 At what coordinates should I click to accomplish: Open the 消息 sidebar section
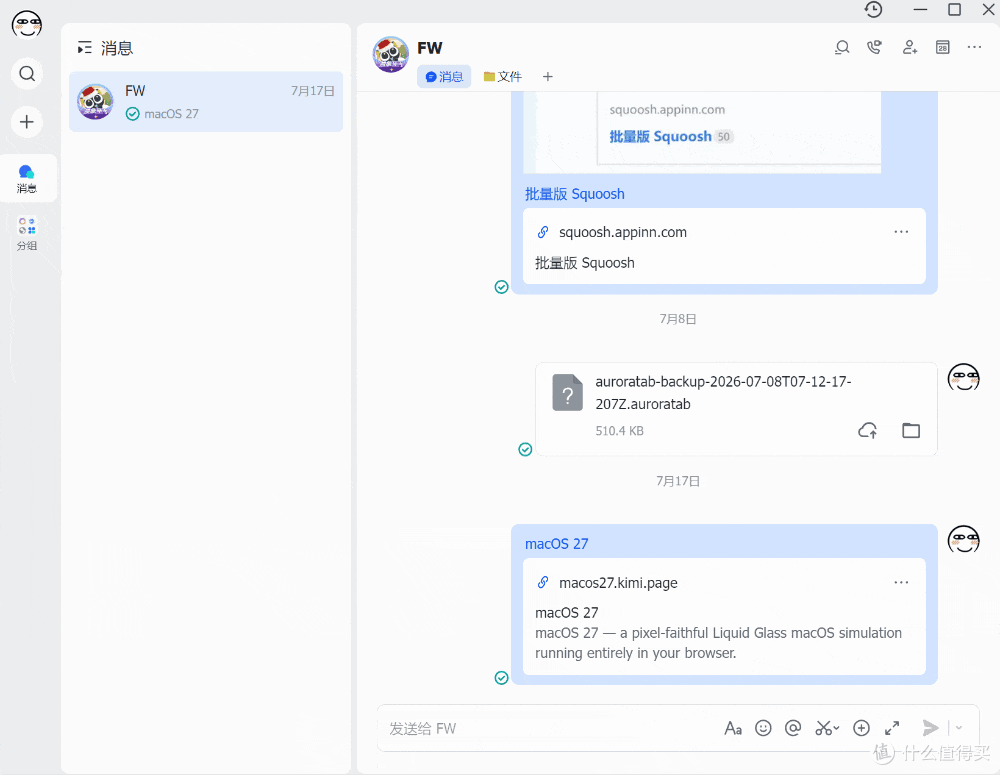27,179
